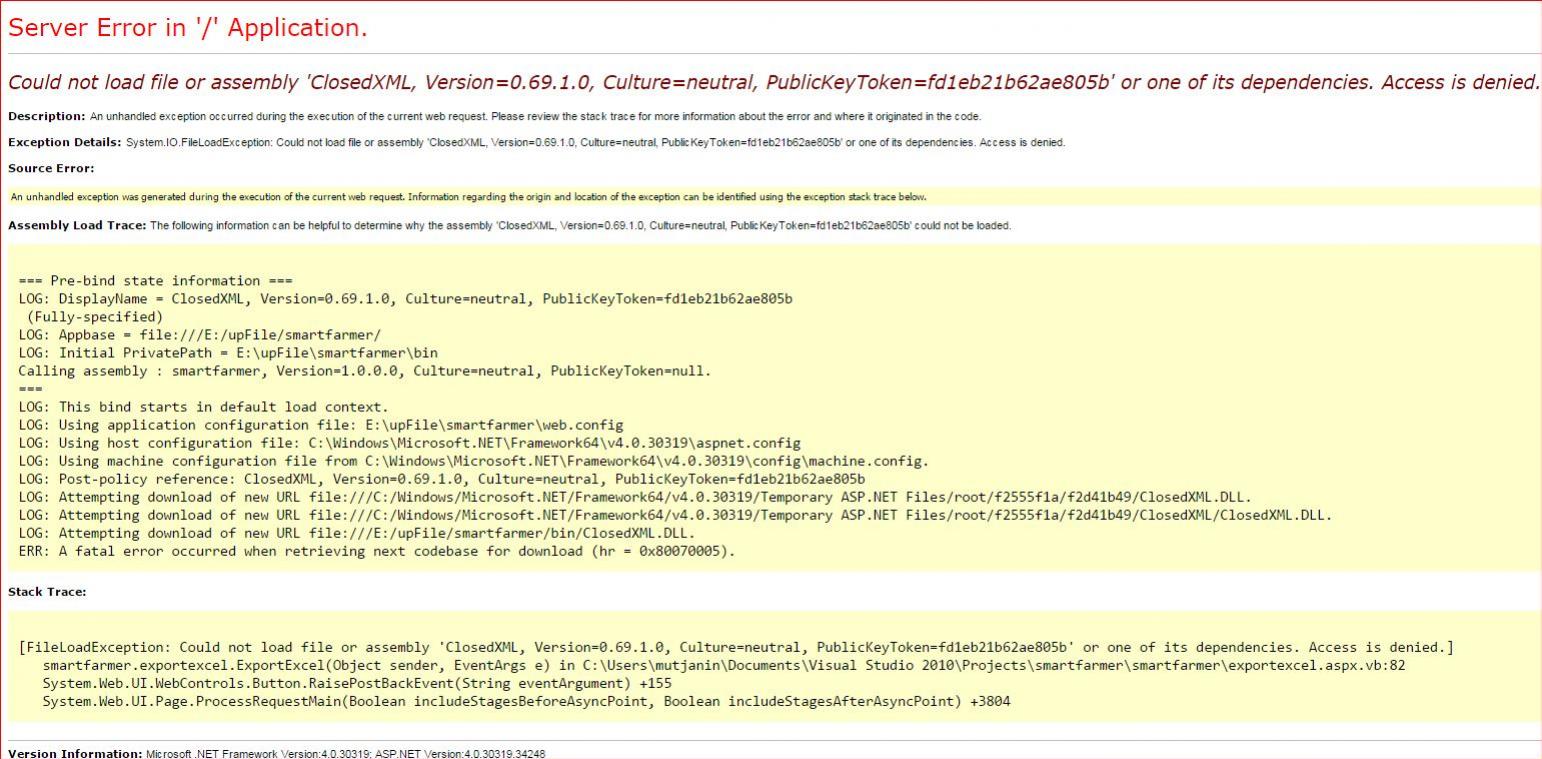Click the "LOG: Initial PrivatePath" line
The image size is (1542, 759).
click(x=228, y=353)
